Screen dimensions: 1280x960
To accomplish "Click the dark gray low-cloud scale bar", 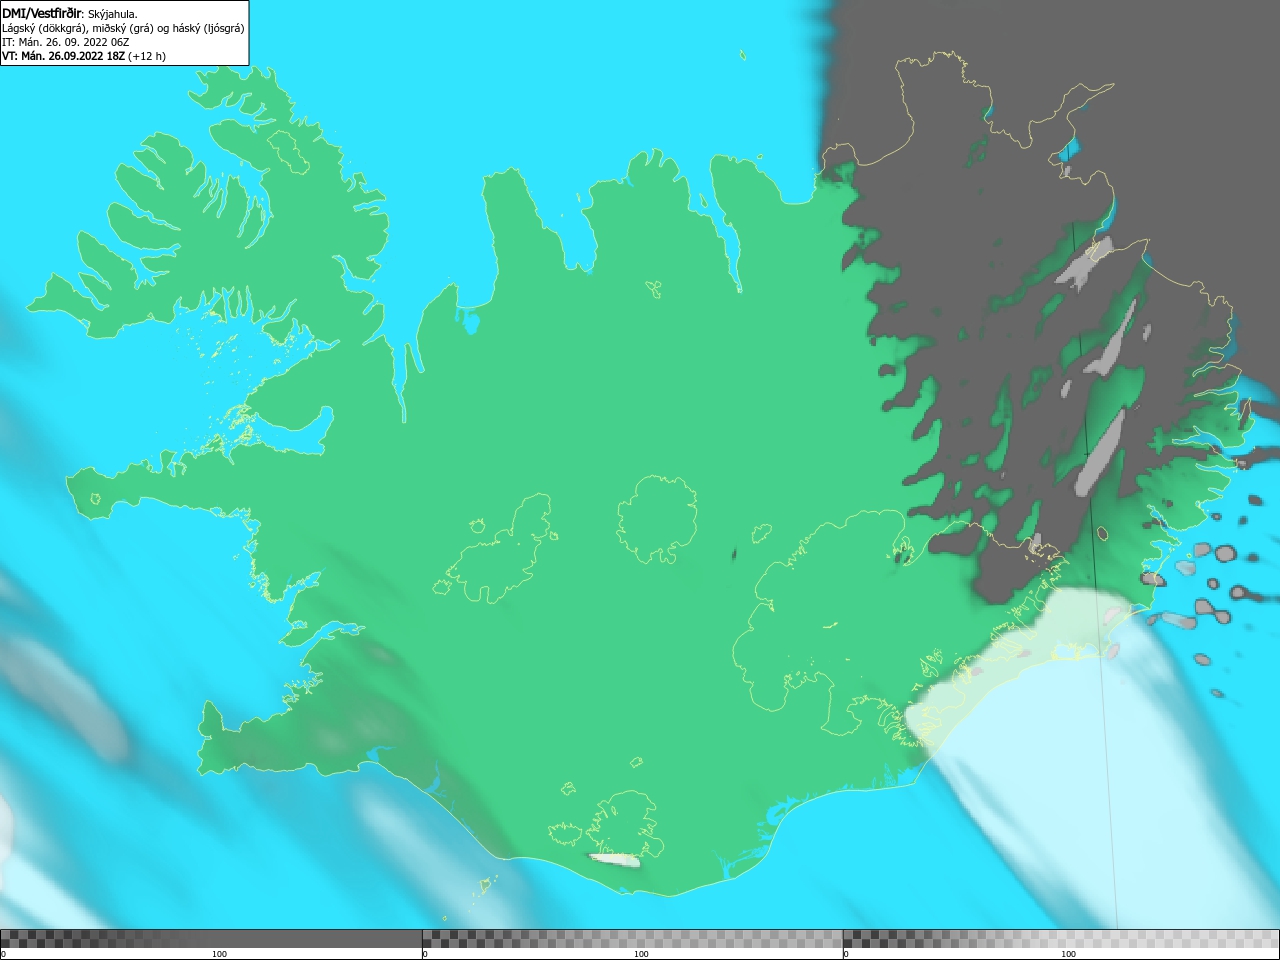I will pos(211,939).
